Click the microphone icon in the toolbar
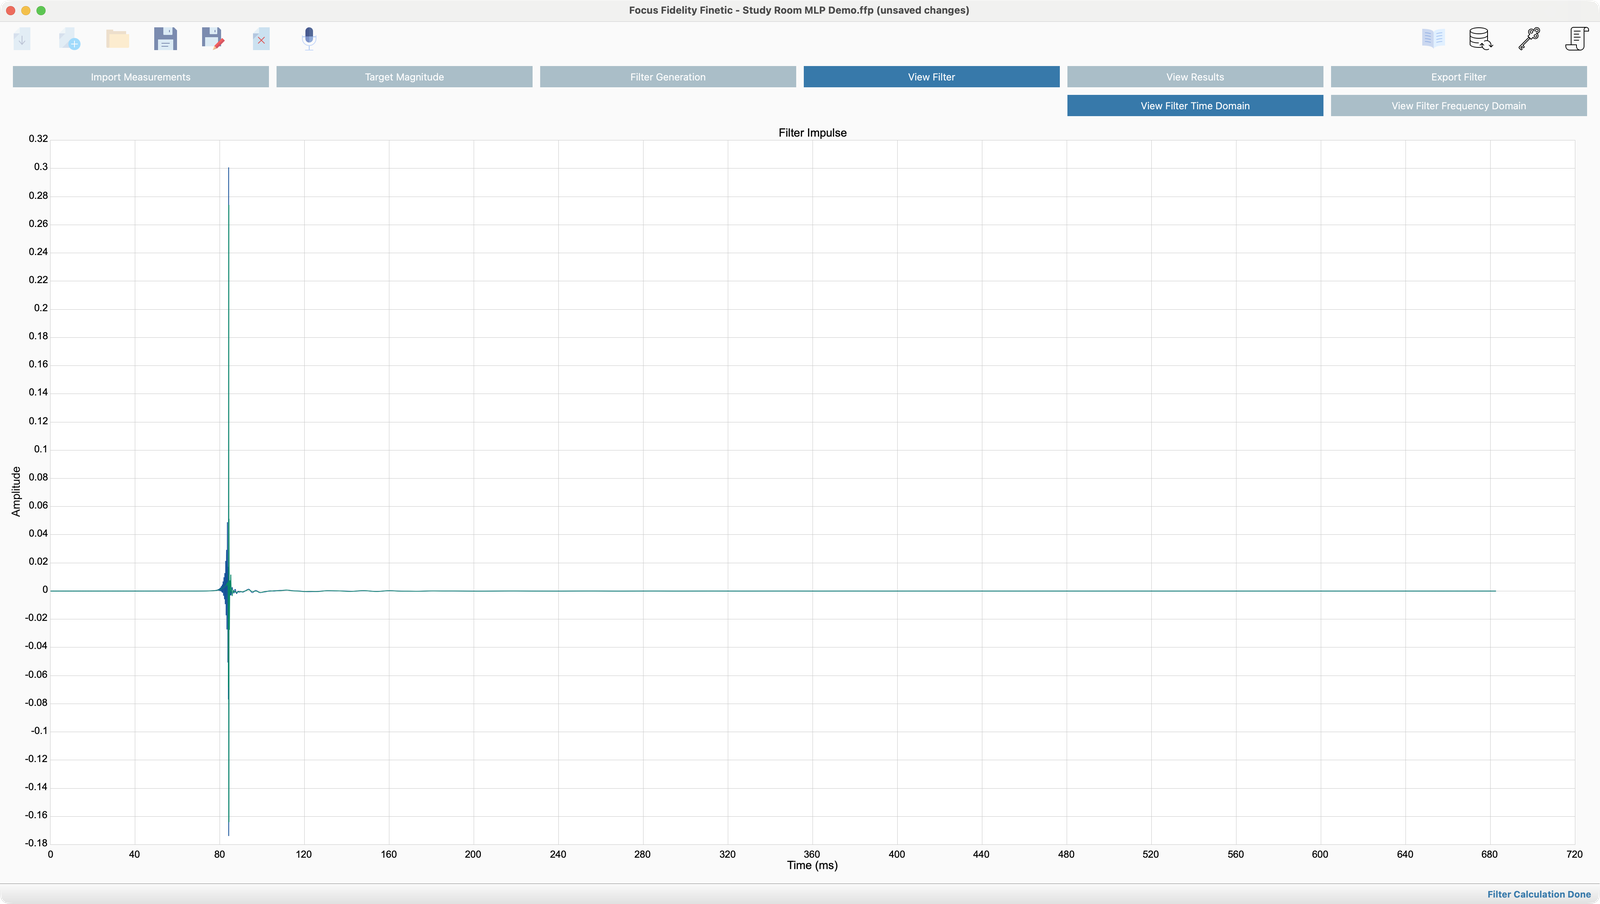 pyautogui.click(x=309, y=39)
